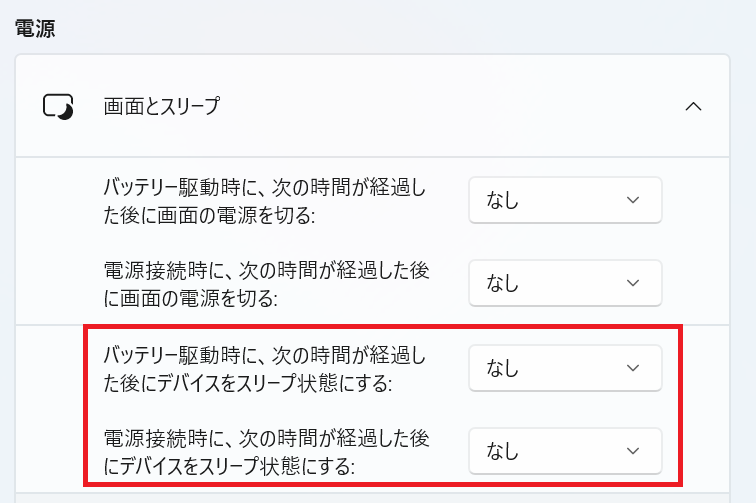Click the 画面とスリープ section title
This screenshot has height=503, width=756.
[x=161, y=106]
